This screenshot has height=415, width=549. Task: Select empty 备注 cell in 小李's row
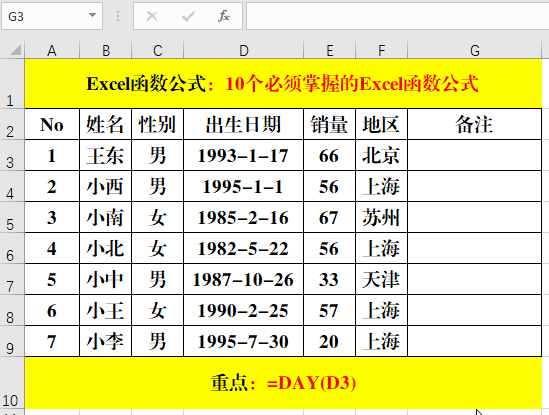(x=474, y=341)
